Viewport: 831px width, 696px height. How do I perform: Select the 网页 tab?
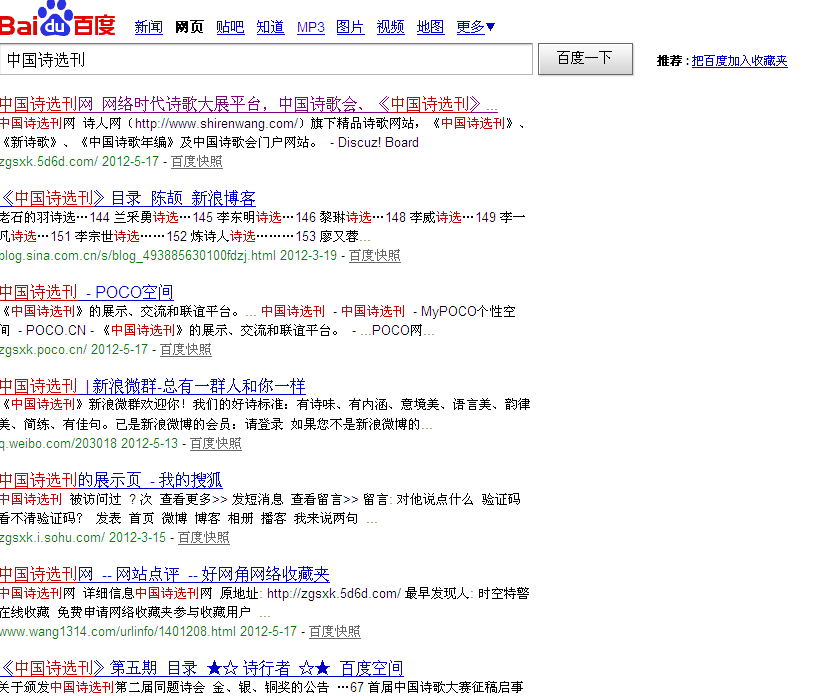point(189,27)
